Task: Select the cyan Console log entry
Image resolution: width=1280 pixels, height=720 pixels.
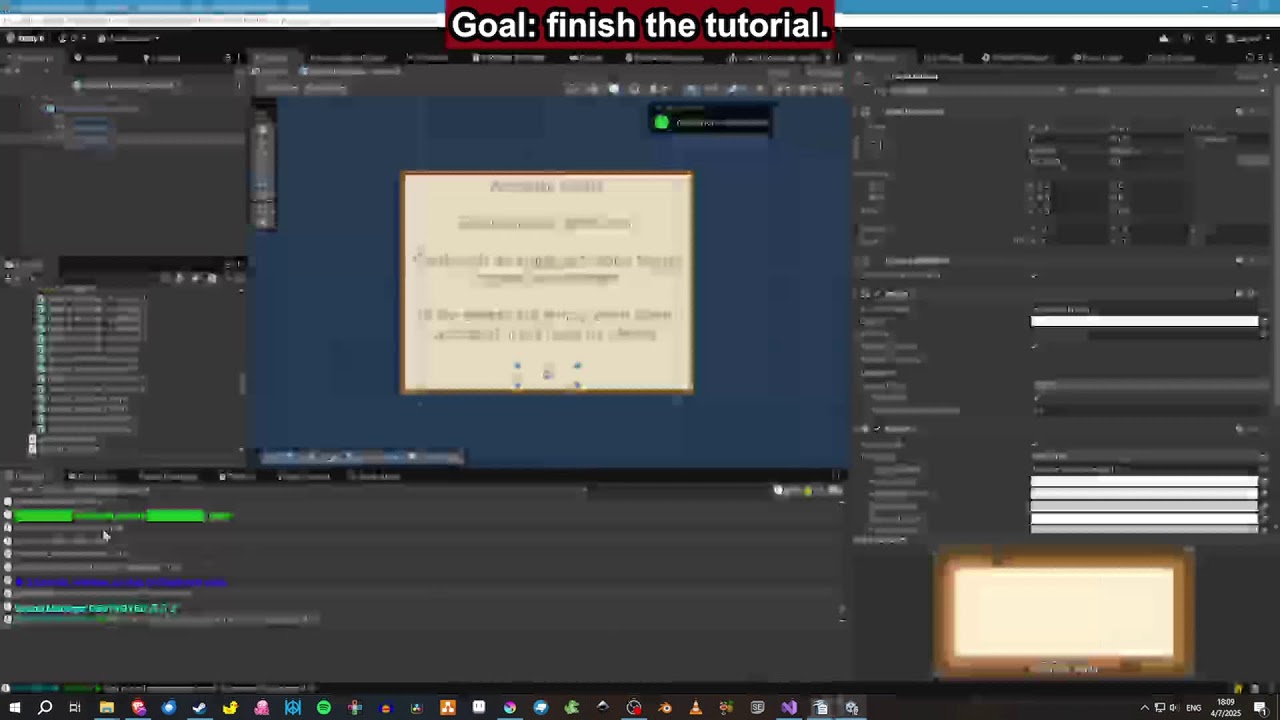Action: [x=95, y=608]
